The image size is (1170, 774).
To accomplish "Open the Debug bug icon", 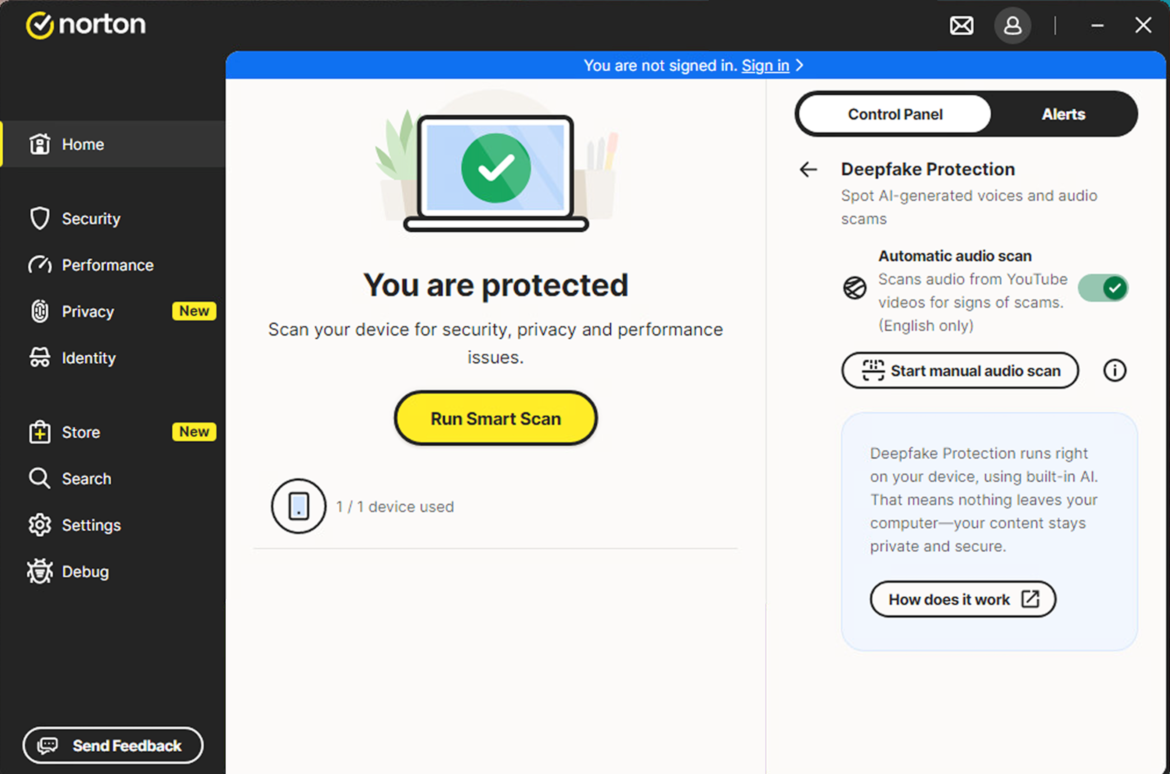I will (39, 571).
